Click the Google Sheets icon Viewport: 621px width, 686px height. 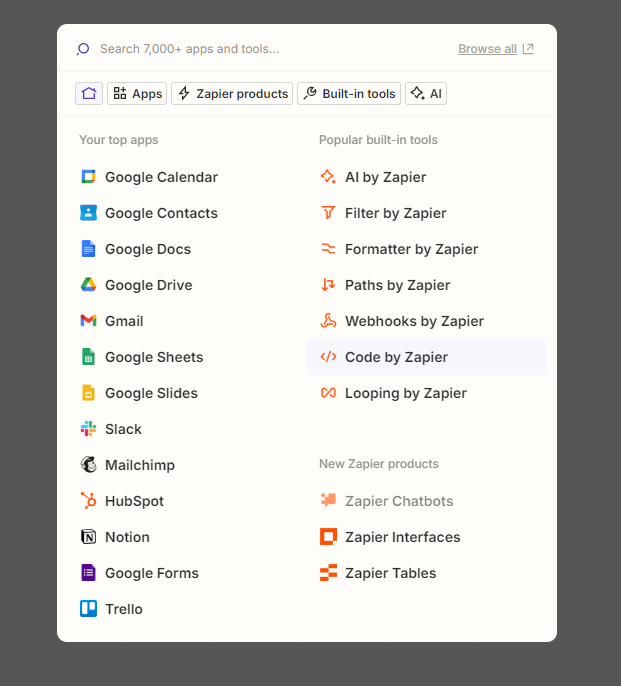point(88,357)
